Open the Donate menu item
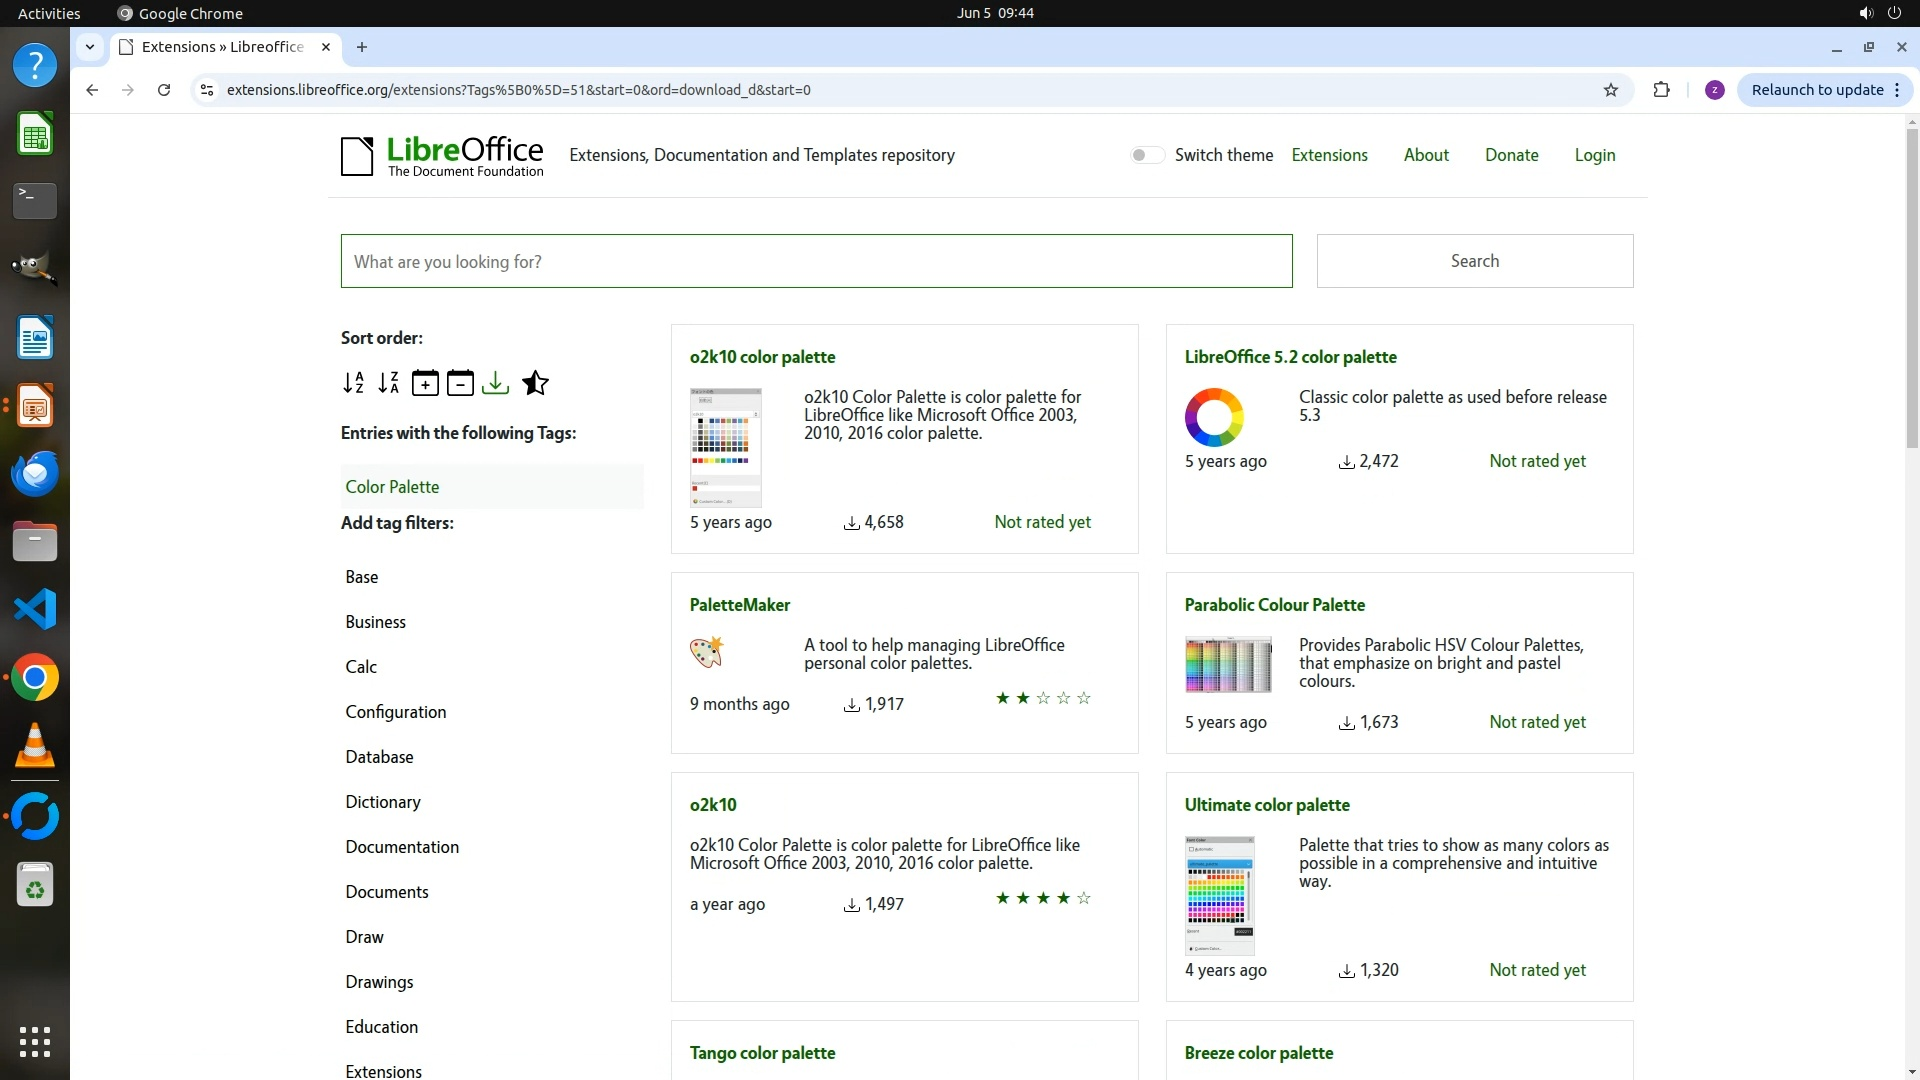Viewport: 1920px width, 1080px height. (1511, 155)
